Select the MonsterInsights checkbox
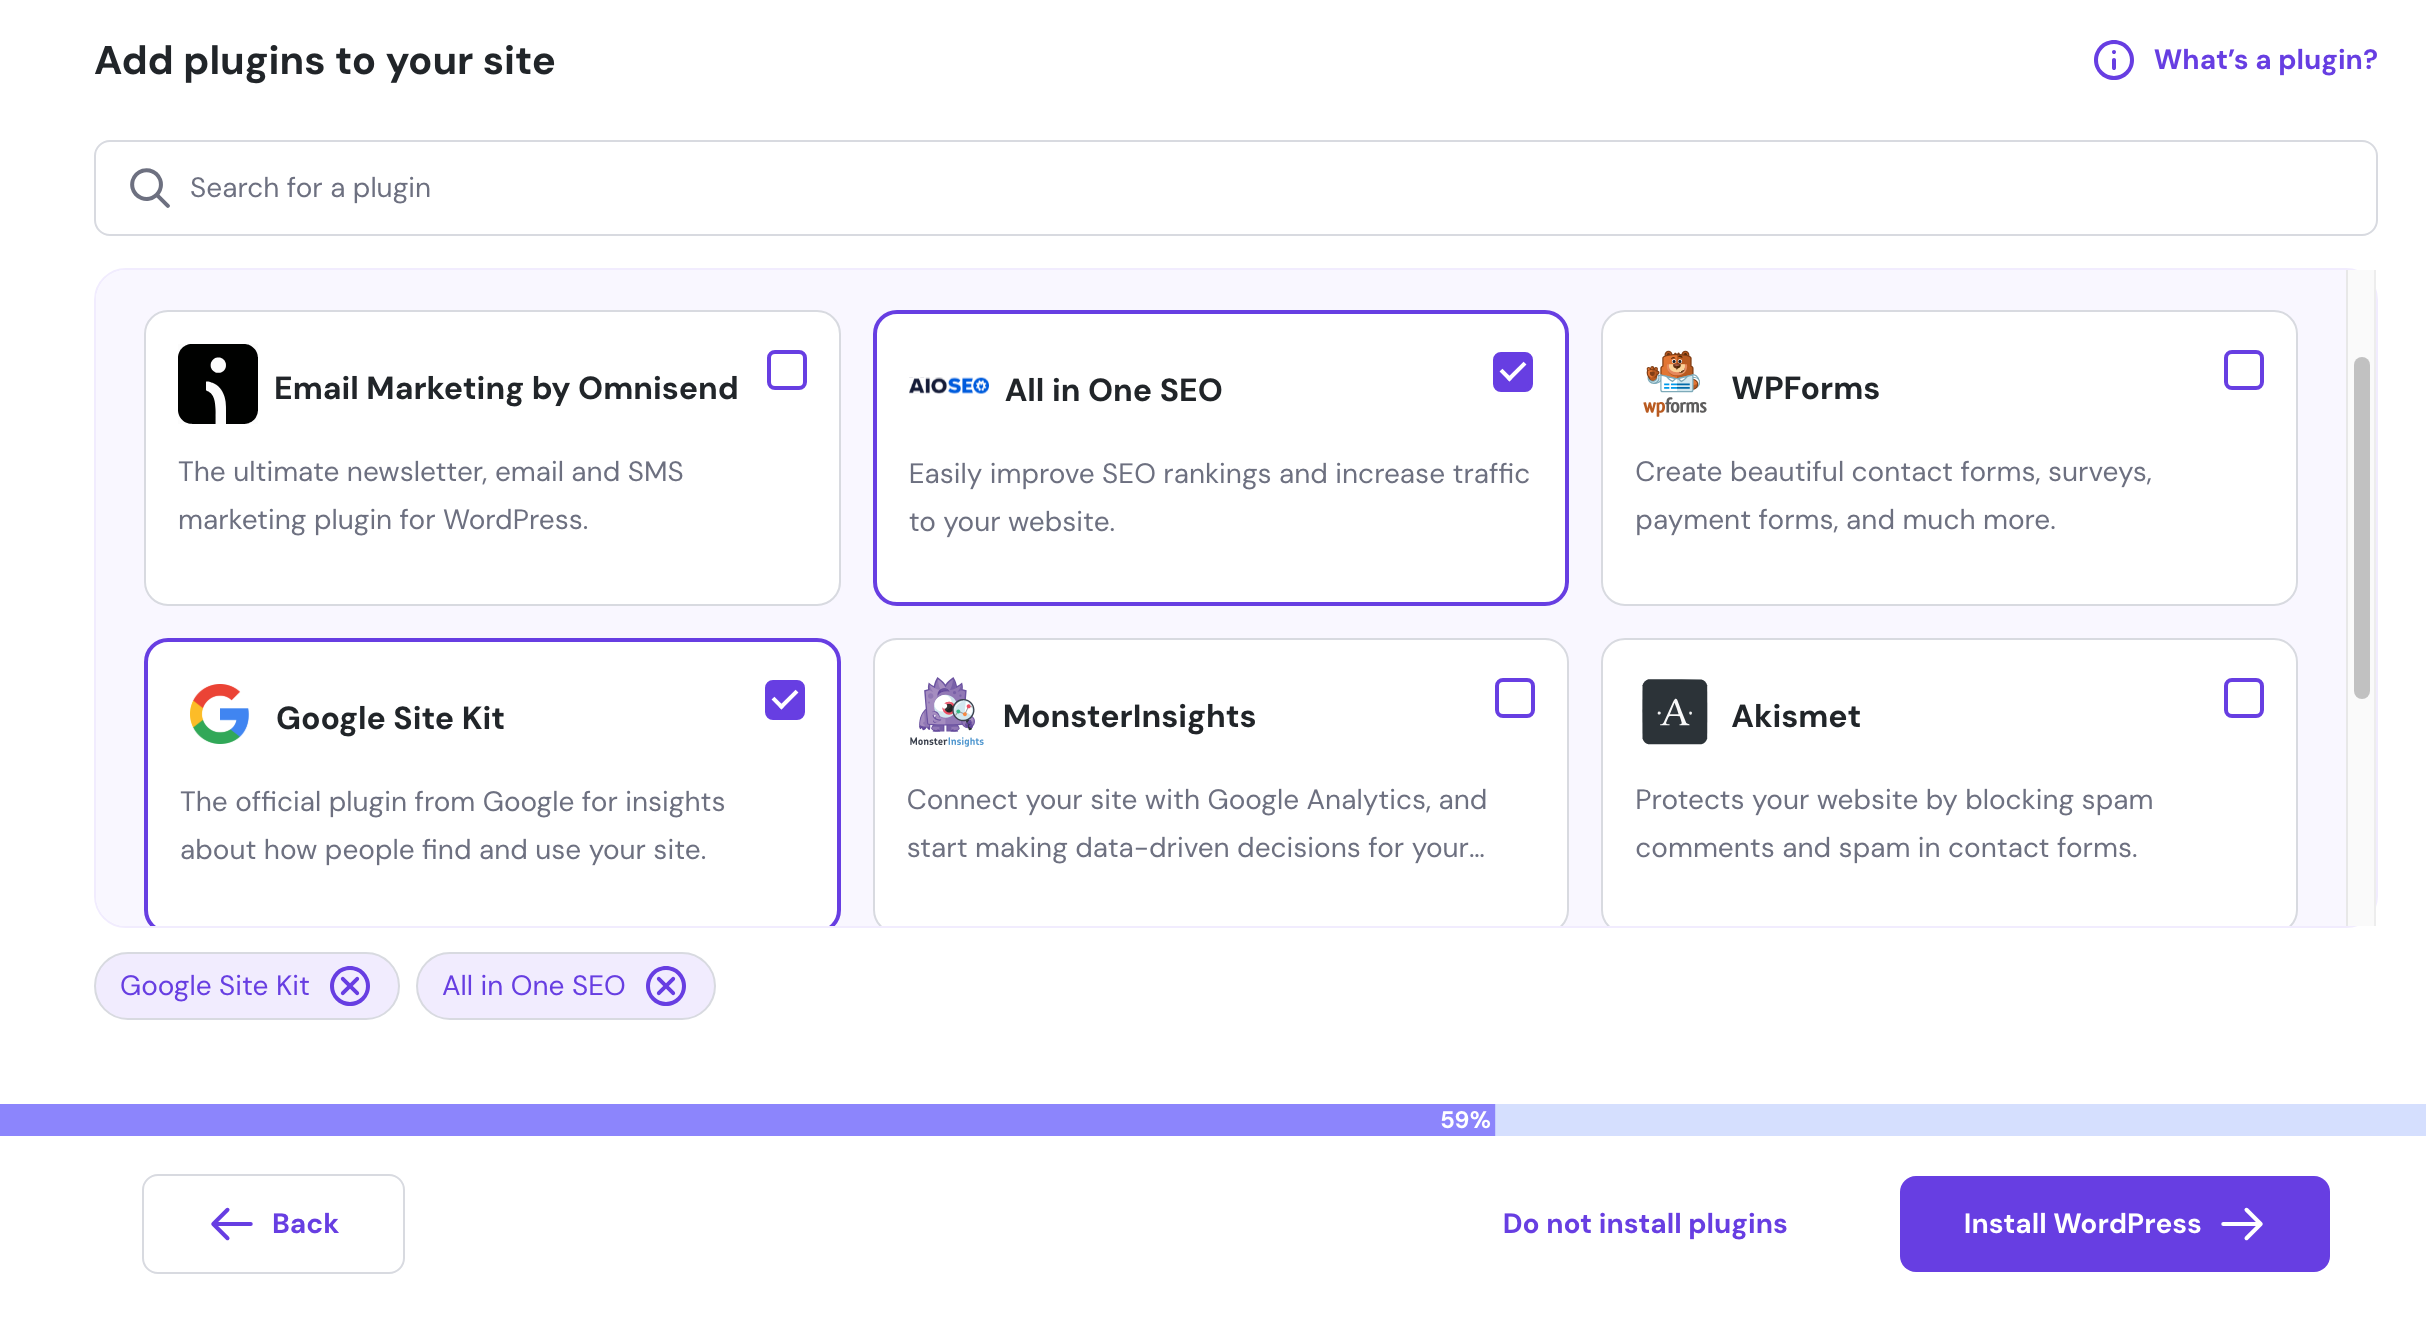Image resolution: width=2426 pixels, height=1332 pixels. pos(1515,698)
